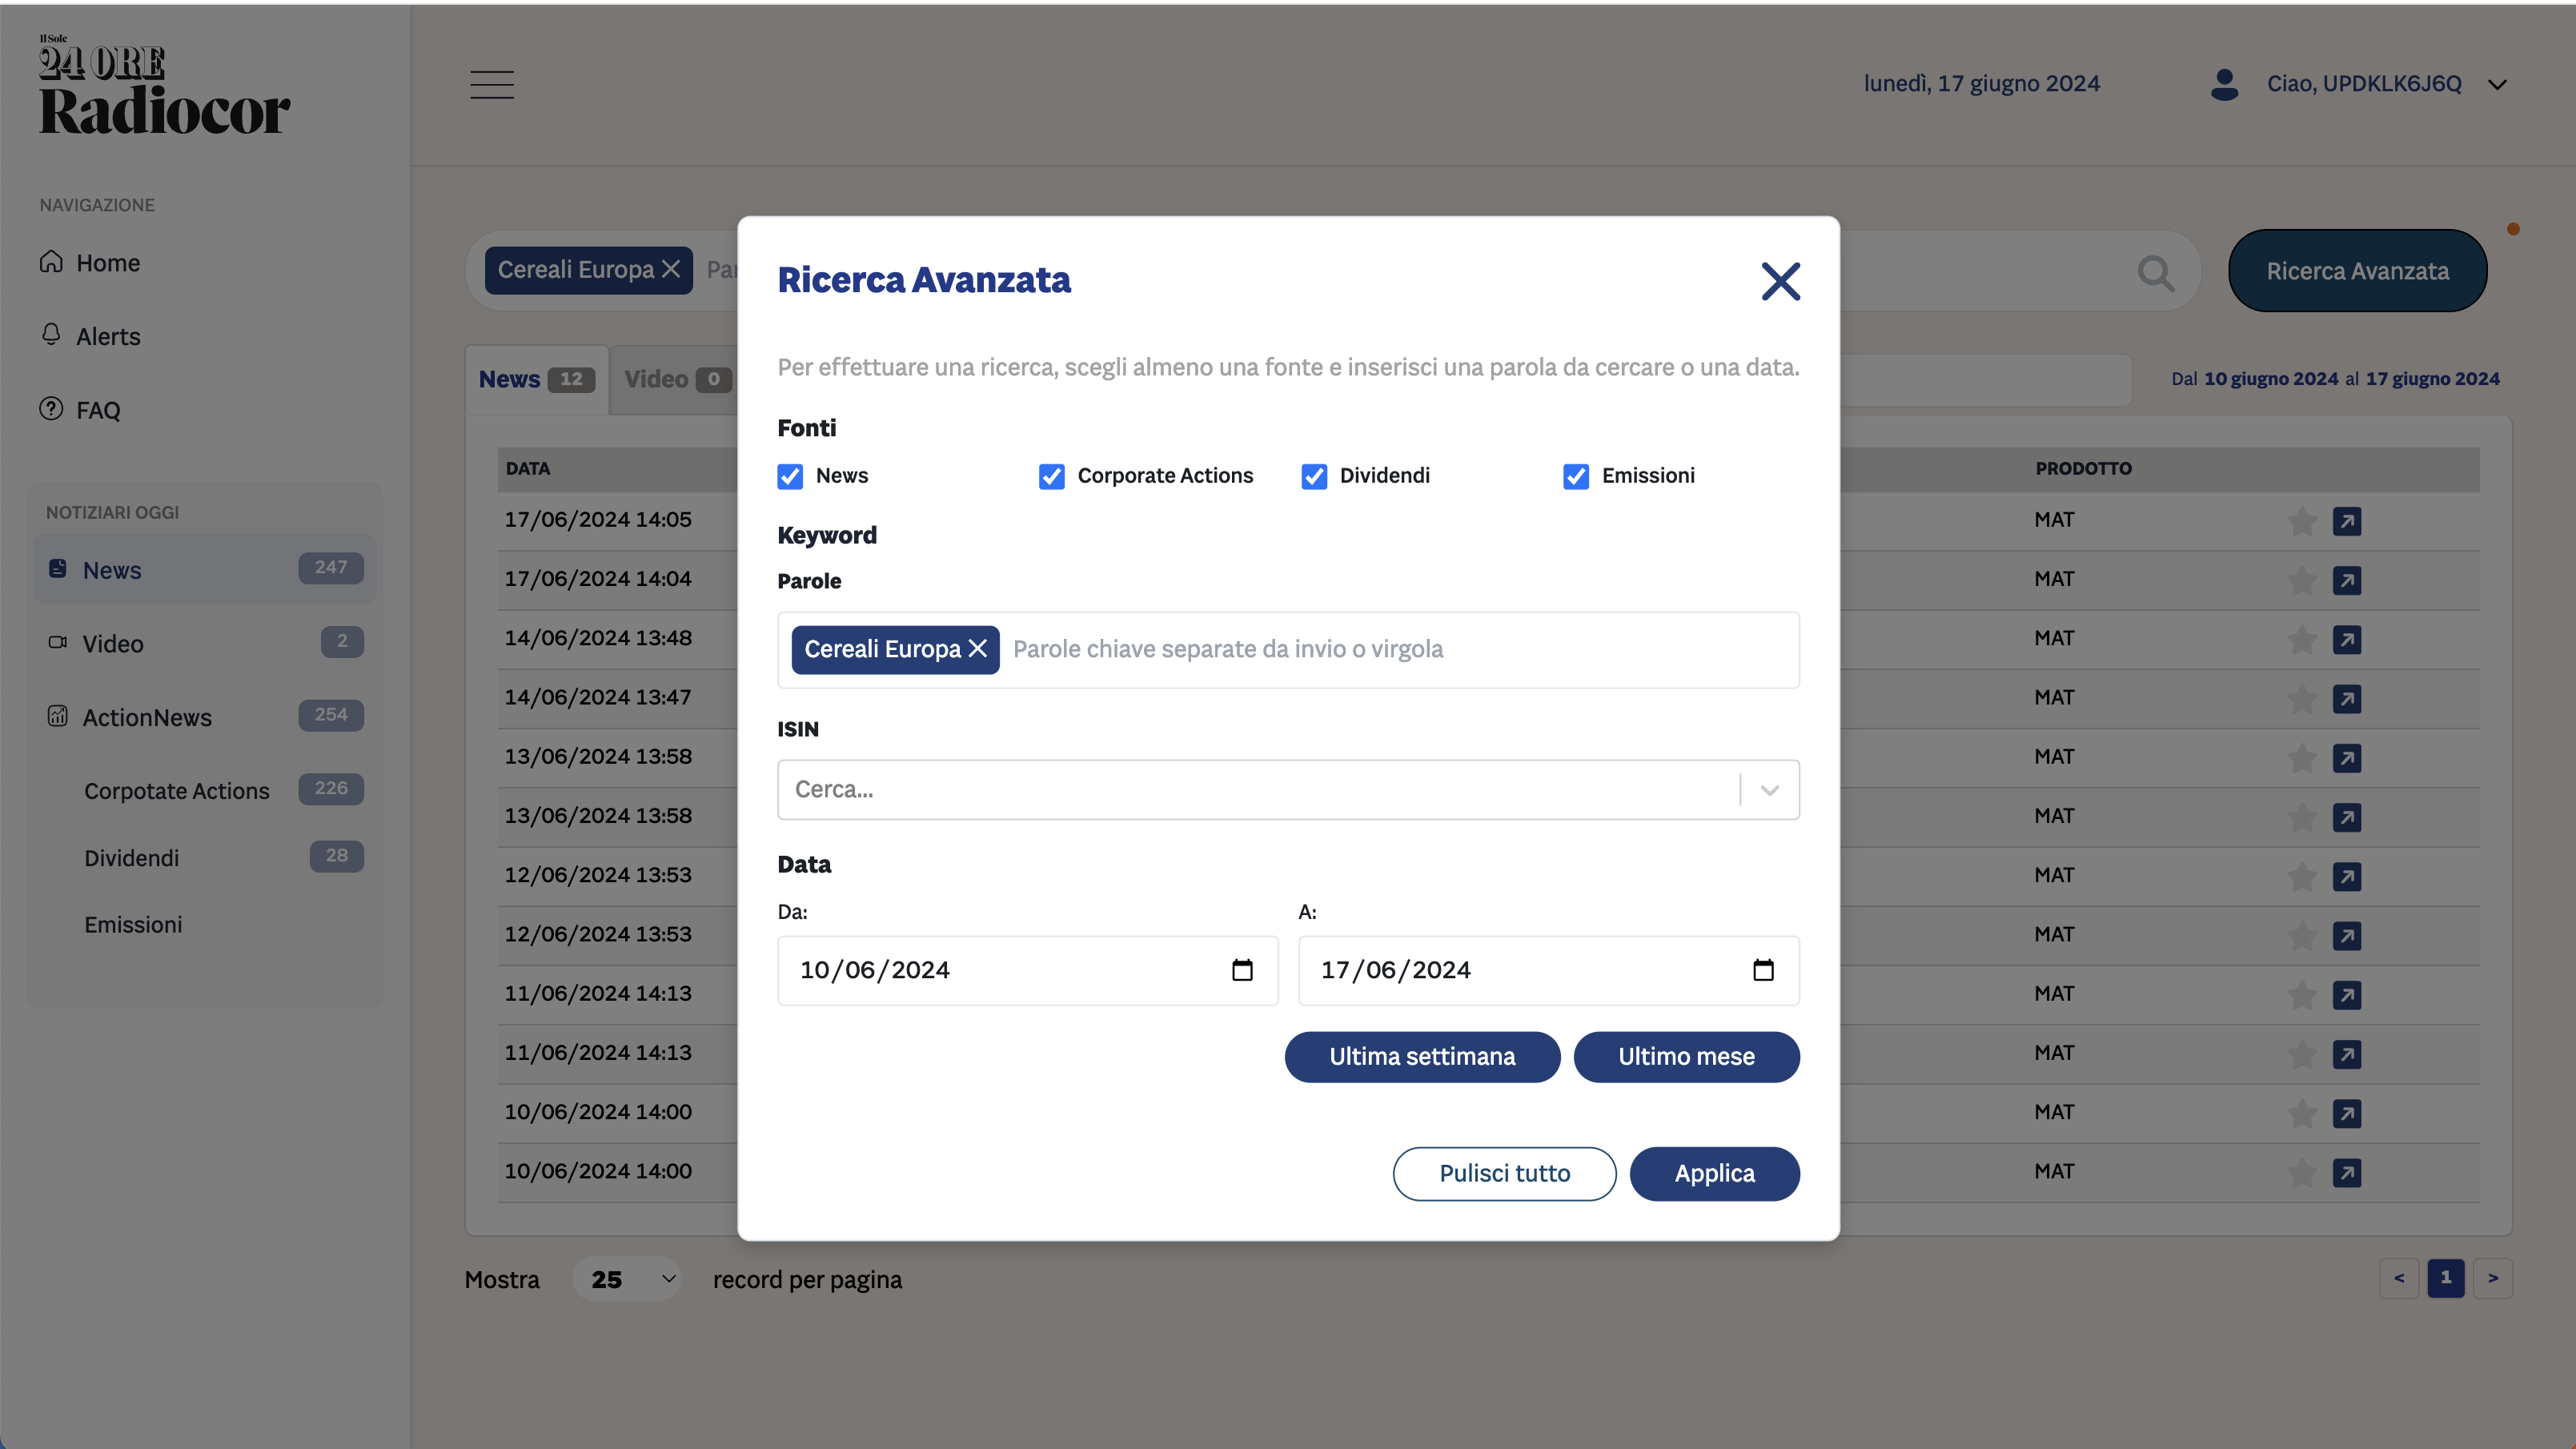Open calendar picker in Da date field

click(1242, 970)
